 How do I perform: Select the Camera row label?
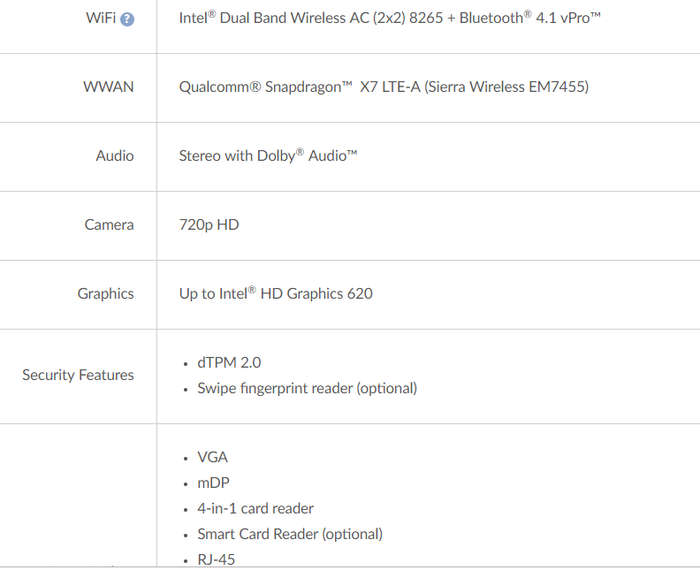(x=109, y=225)
